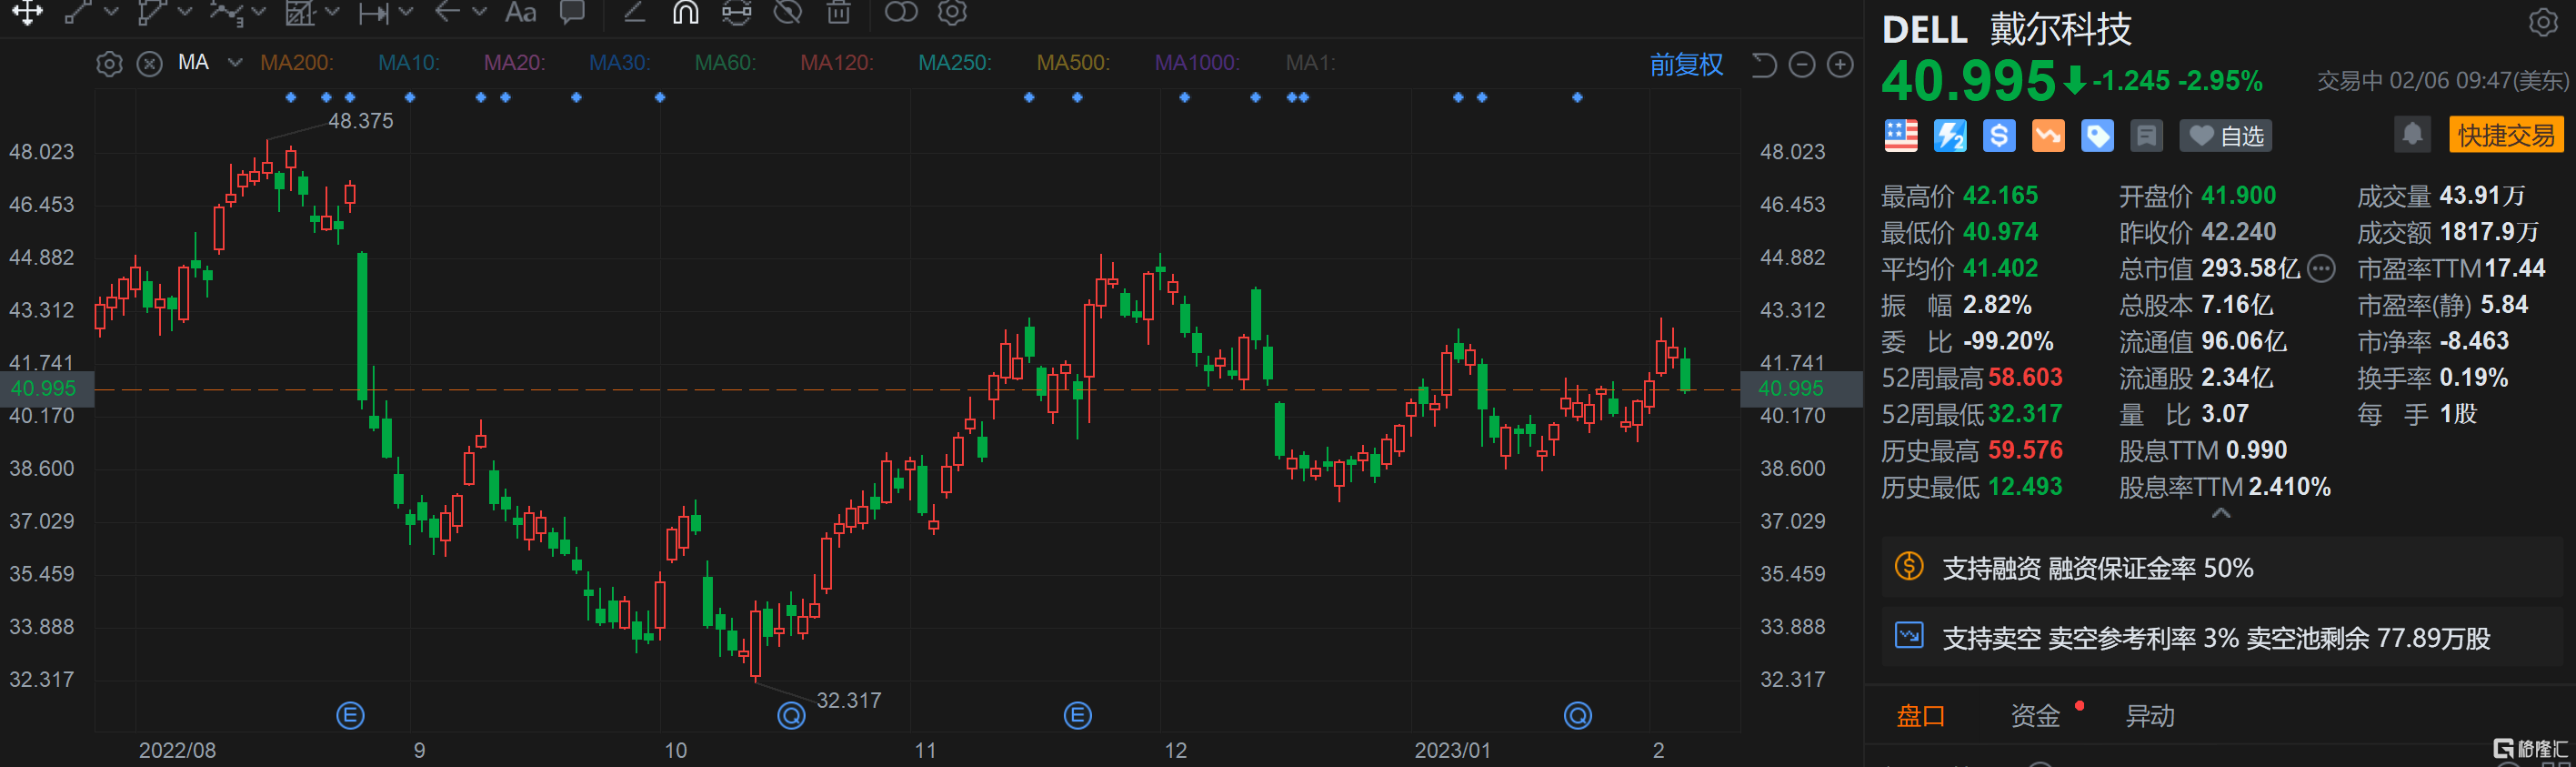The image size is (2576, 767).
Task: Click the trash icon to delete drawings
Action: (838, 12)
